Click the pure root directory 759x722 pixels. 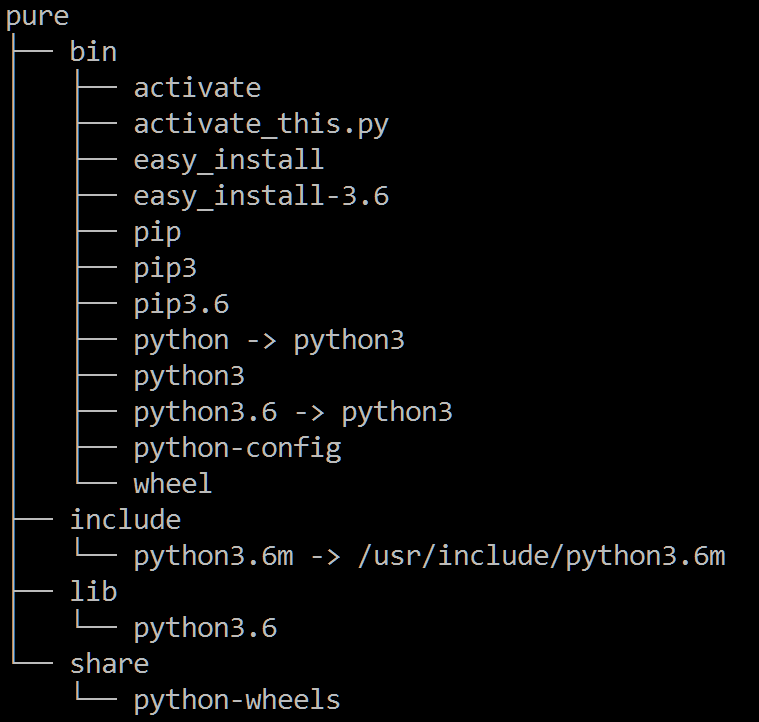coord(37,17)
